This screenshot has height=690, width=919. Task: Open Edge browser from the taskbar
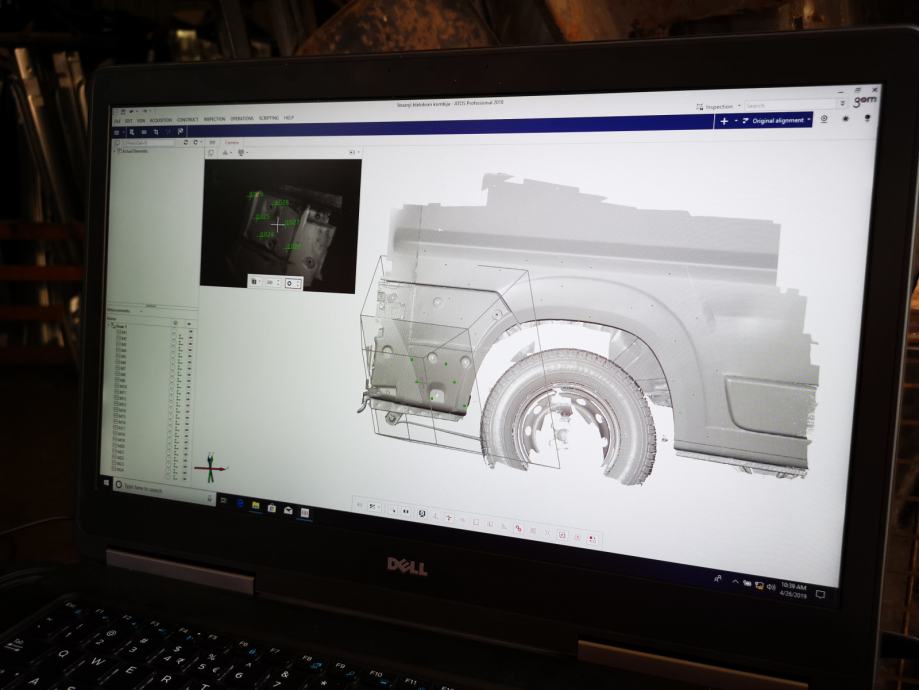pos(240,504)
